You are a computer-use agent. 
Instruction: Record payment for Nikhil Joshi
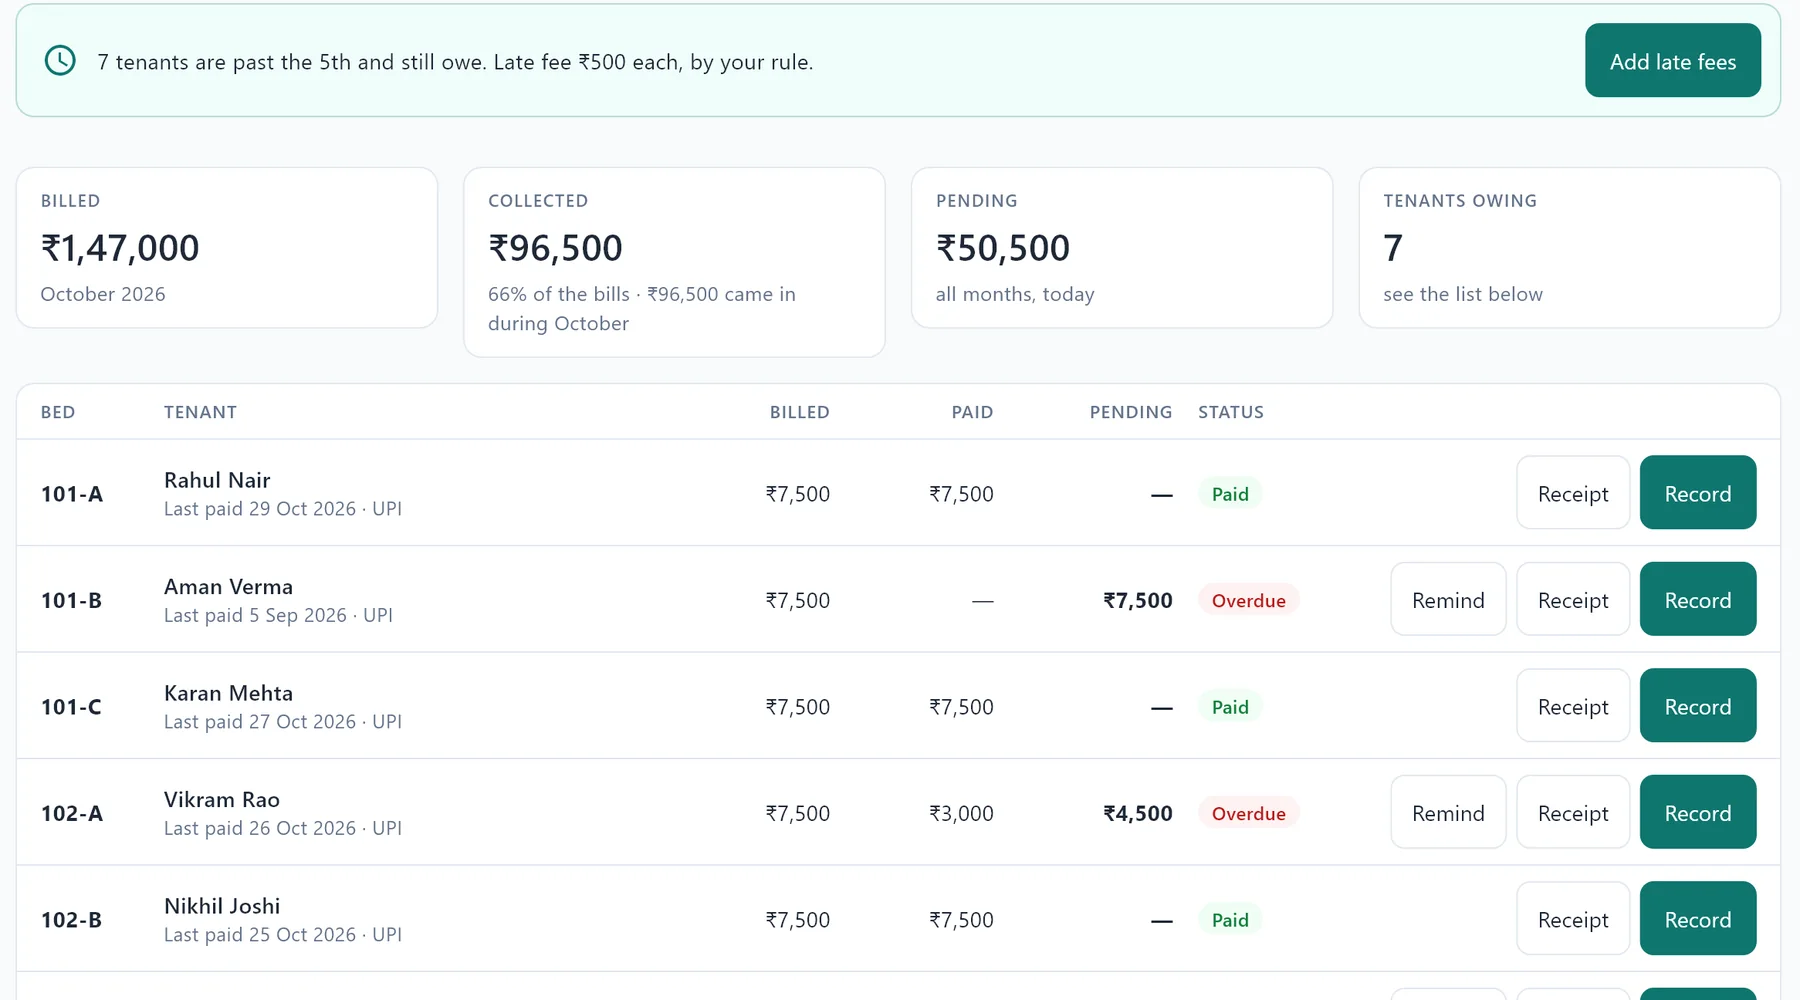coord(1698,919)
